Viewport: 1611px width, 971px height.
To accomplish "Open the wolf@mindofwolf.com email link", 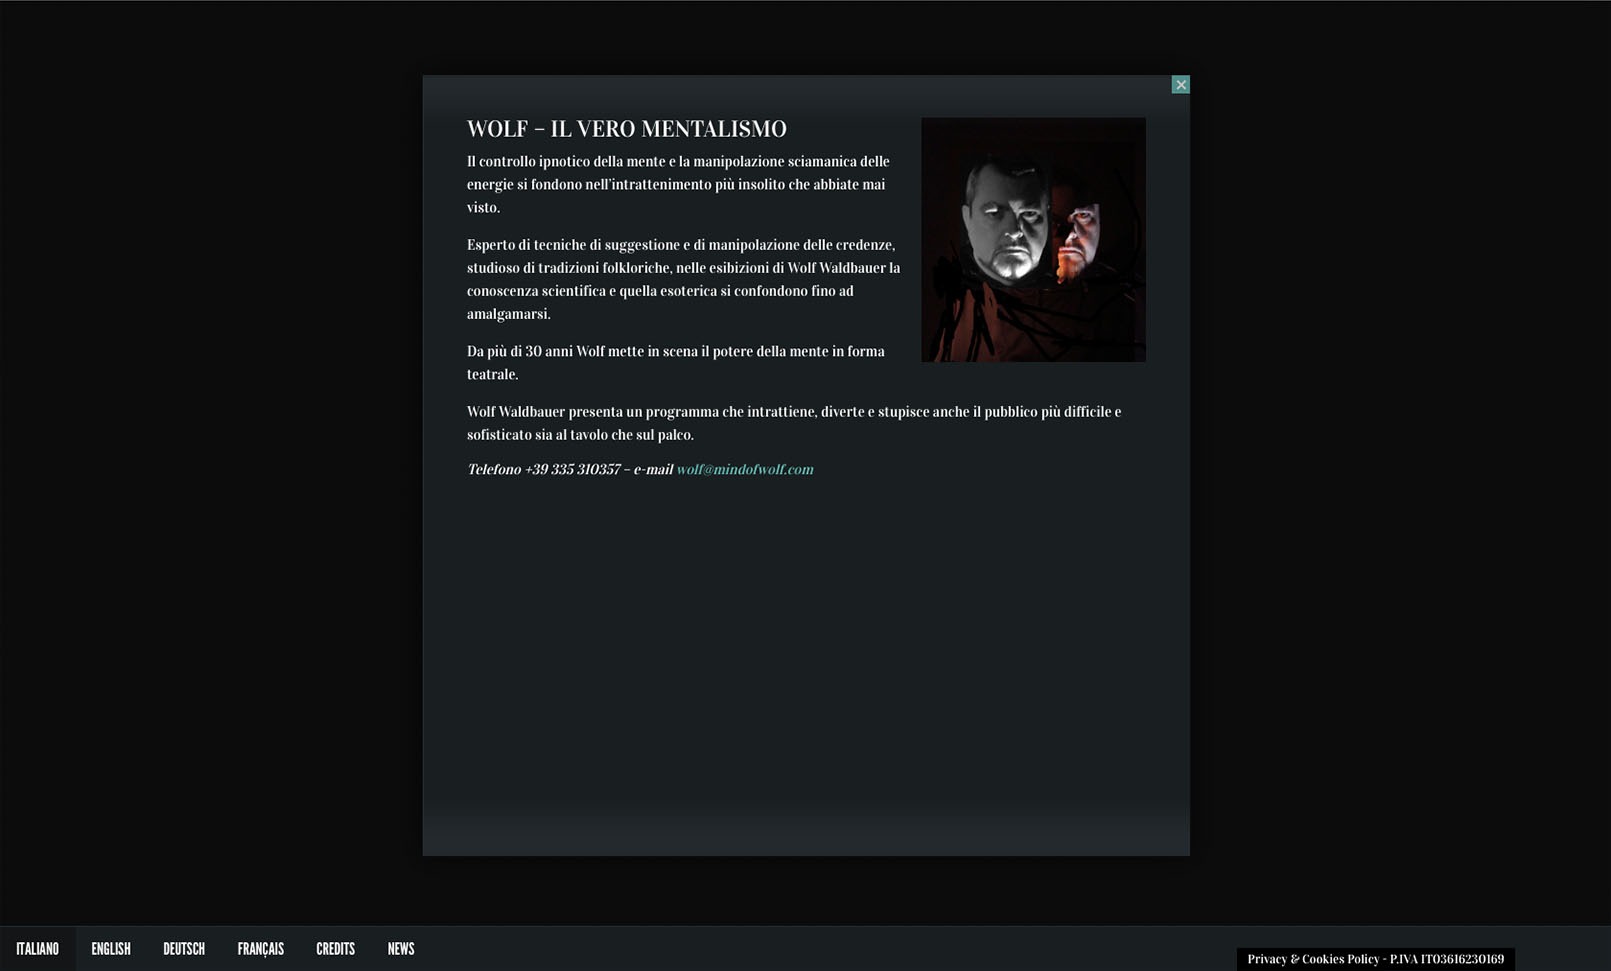I will pyautogui.click(x=745, y=469).
